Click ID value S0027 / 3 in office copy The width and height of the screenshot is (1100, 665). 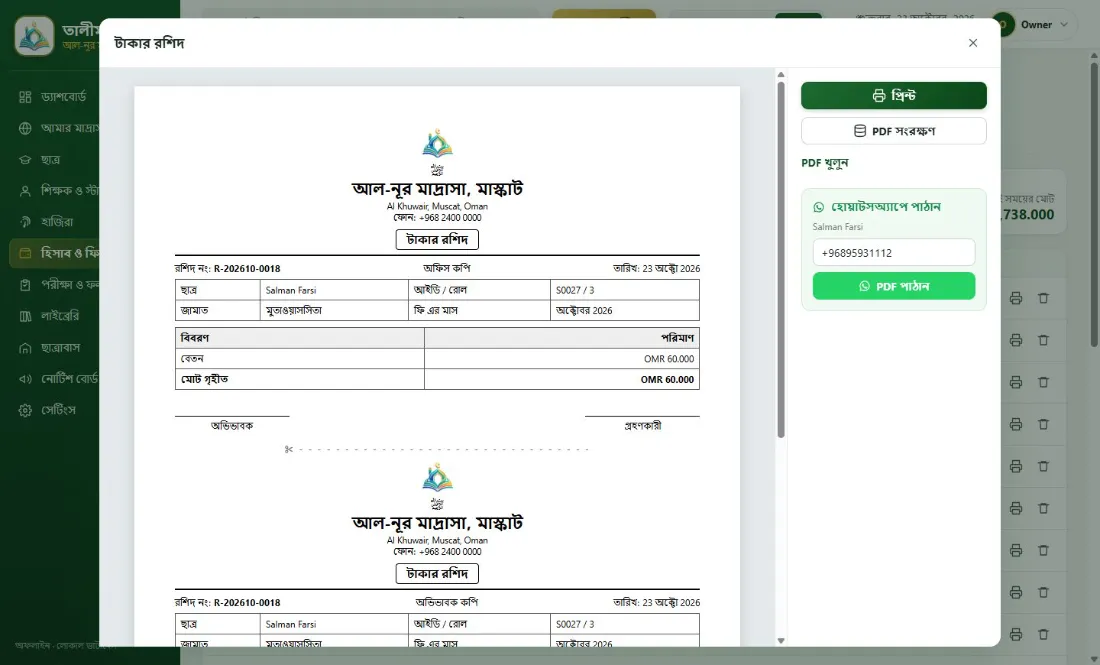point(575,290)
